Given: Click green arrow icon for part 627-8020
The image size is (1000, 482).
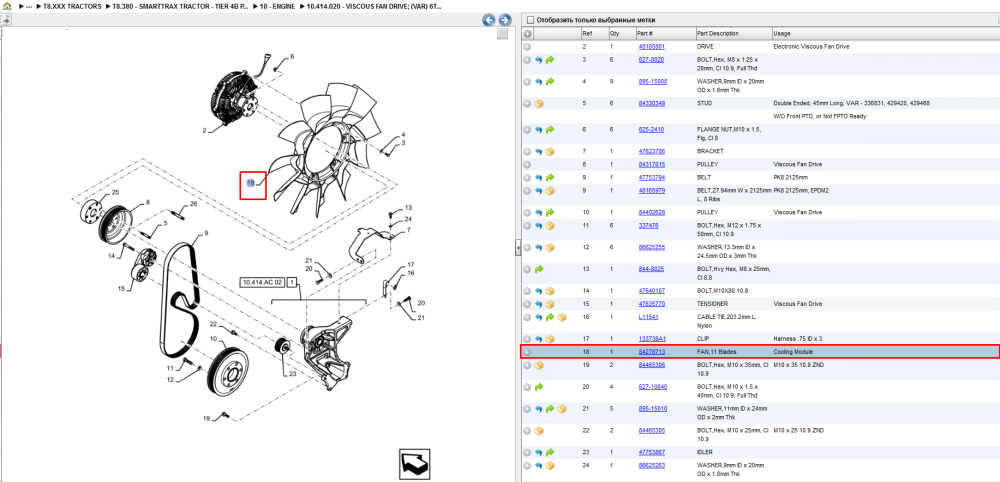Looking at the screenshot, I should click(550, 60).
